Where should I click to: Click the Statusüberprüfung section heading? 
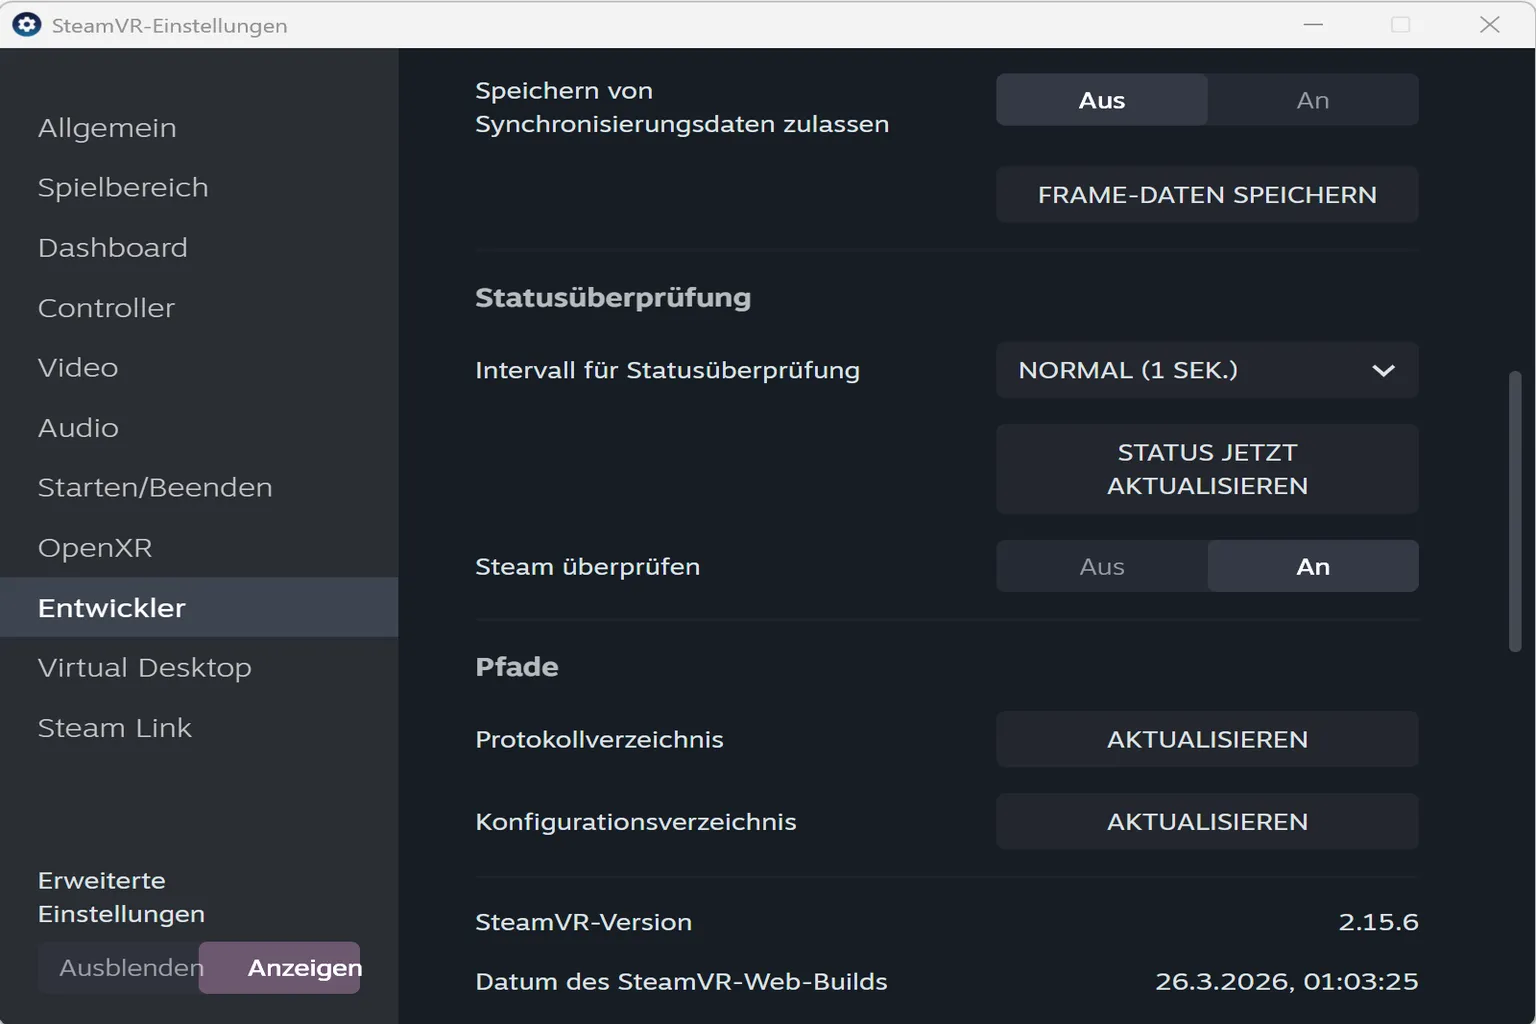click(x=613, y=298)
